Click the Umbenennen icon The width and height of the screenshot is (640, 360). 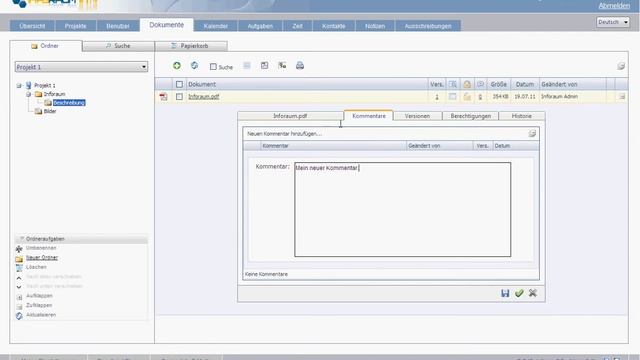tap(19, 249)
